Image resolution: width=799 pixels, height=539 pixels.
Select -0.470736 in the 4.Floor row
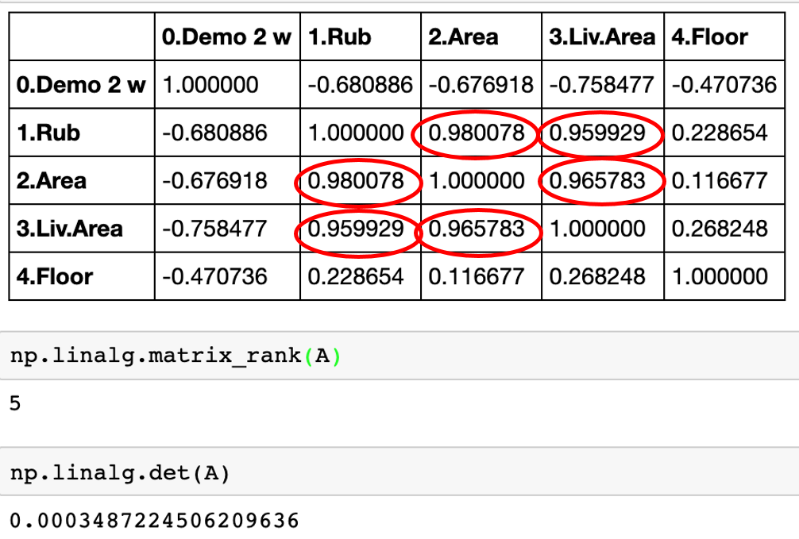215,277
